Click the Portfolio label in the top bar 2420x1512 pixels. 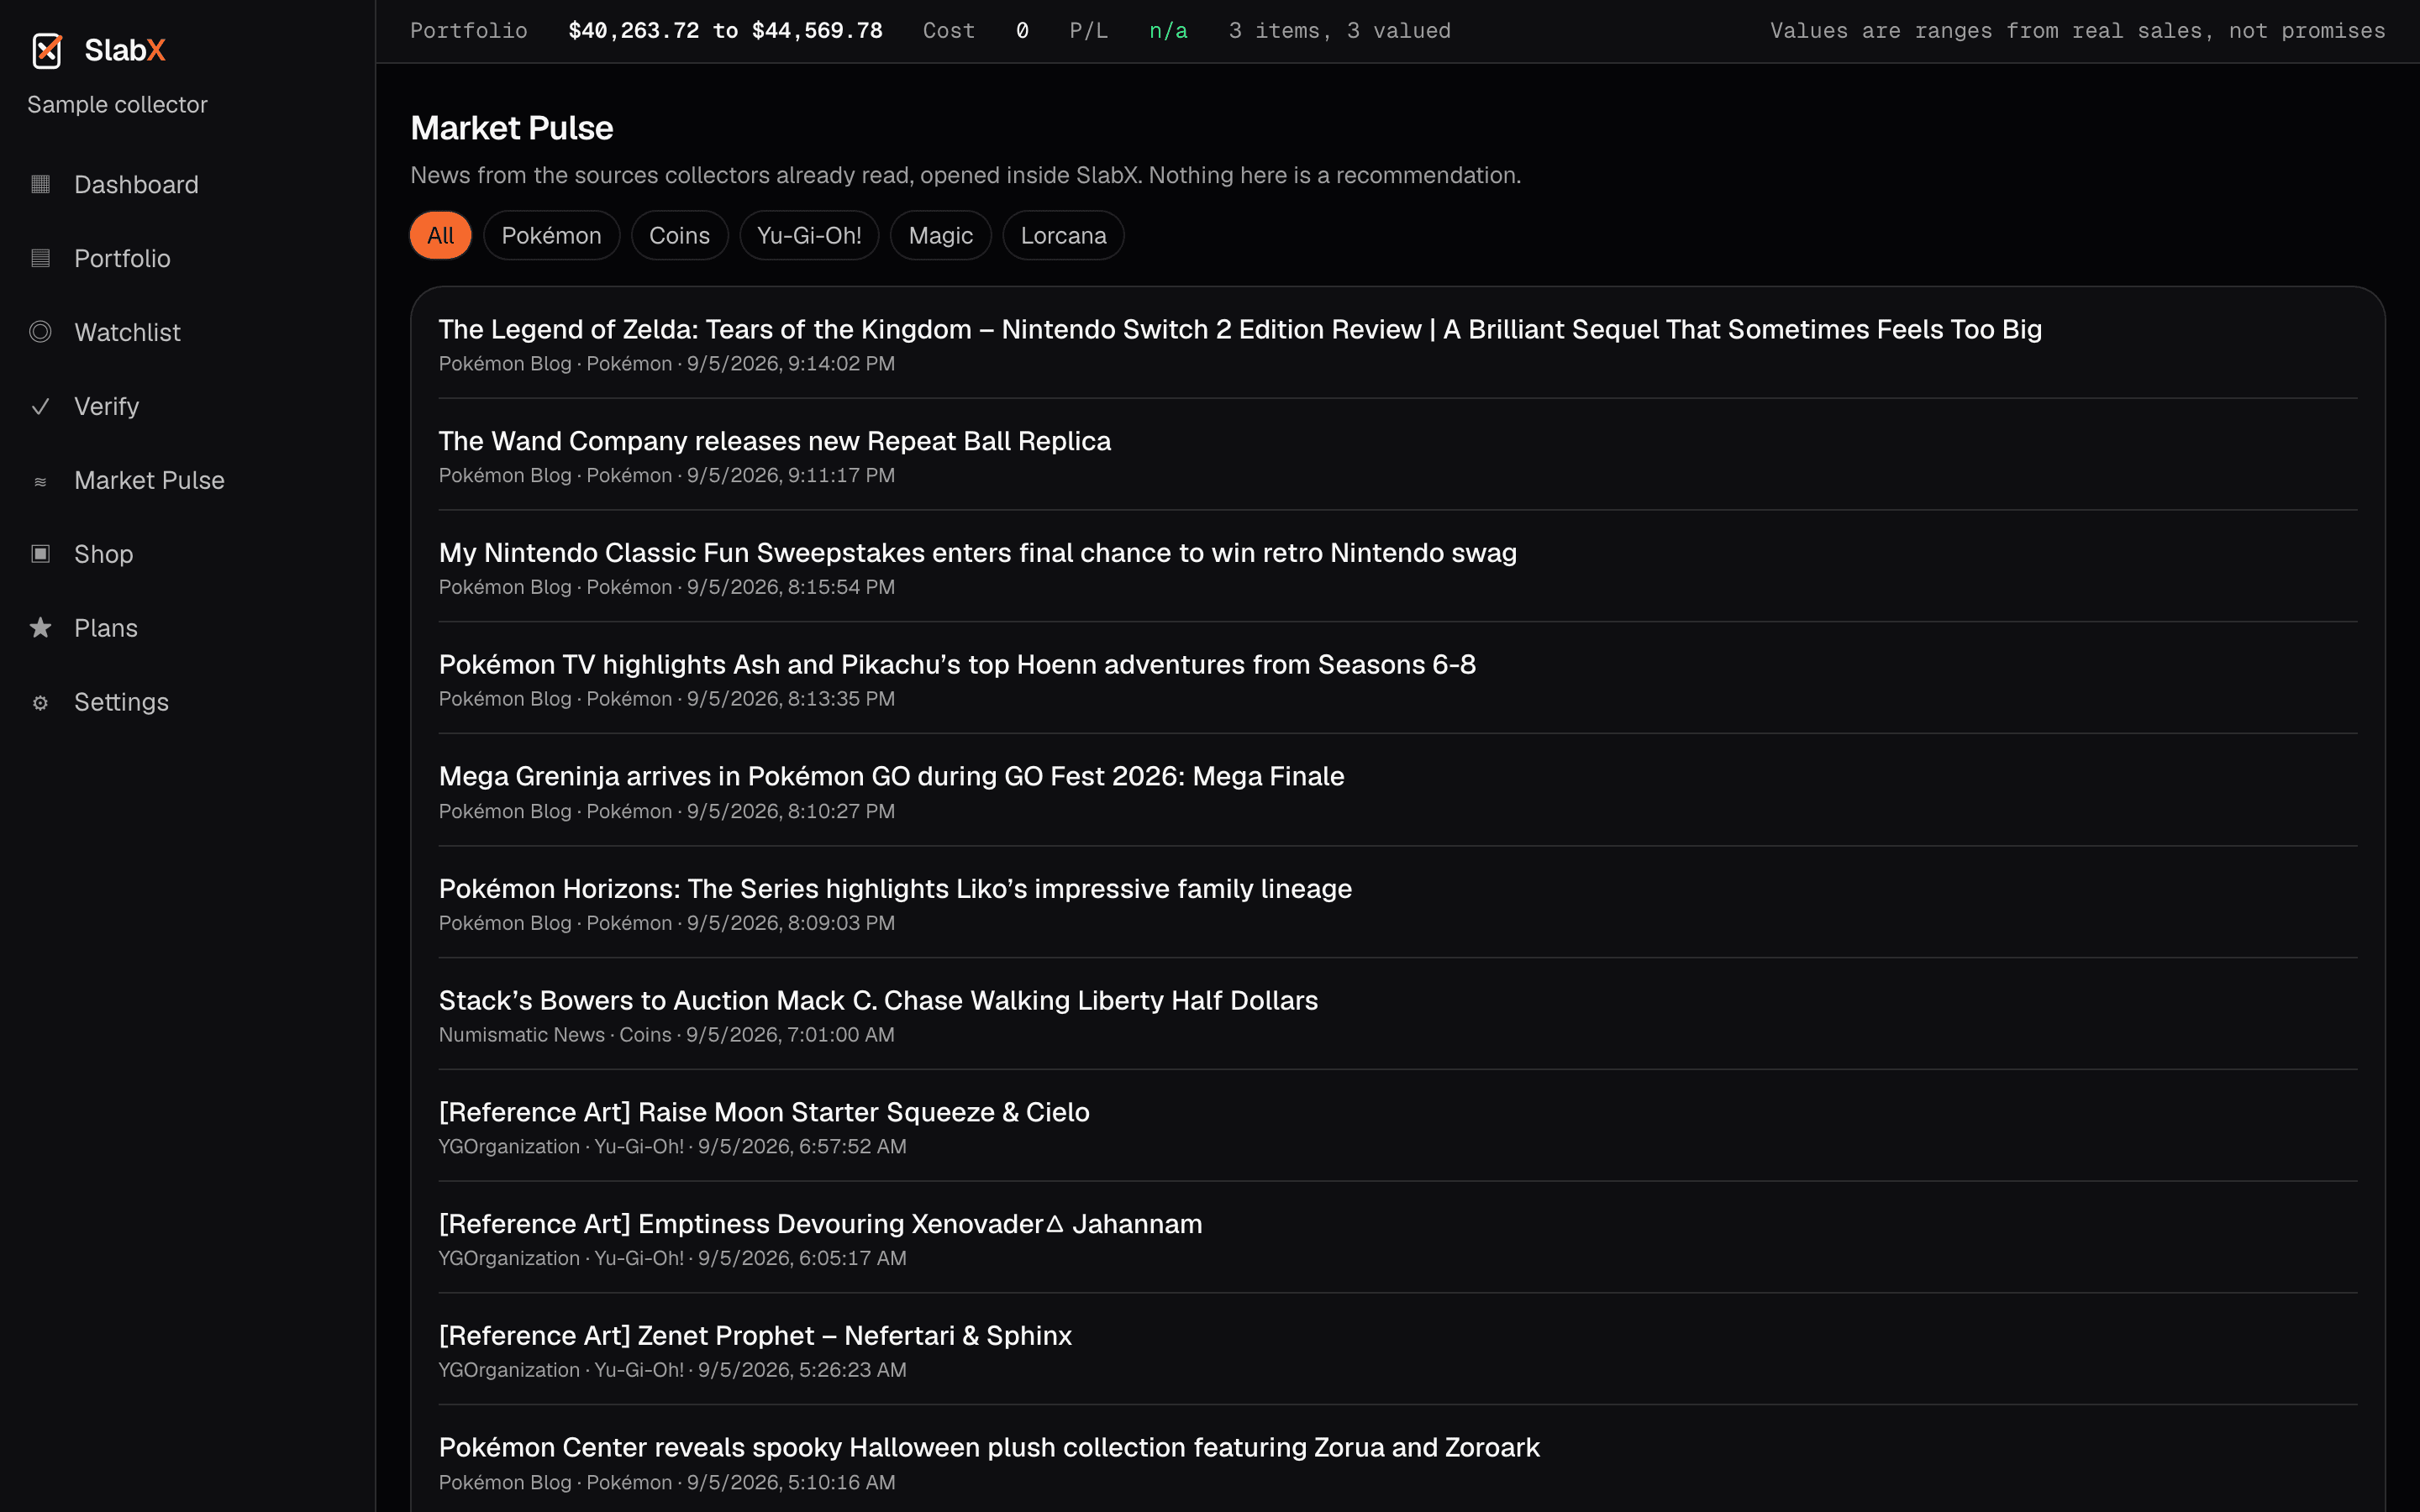click(468, 31)
